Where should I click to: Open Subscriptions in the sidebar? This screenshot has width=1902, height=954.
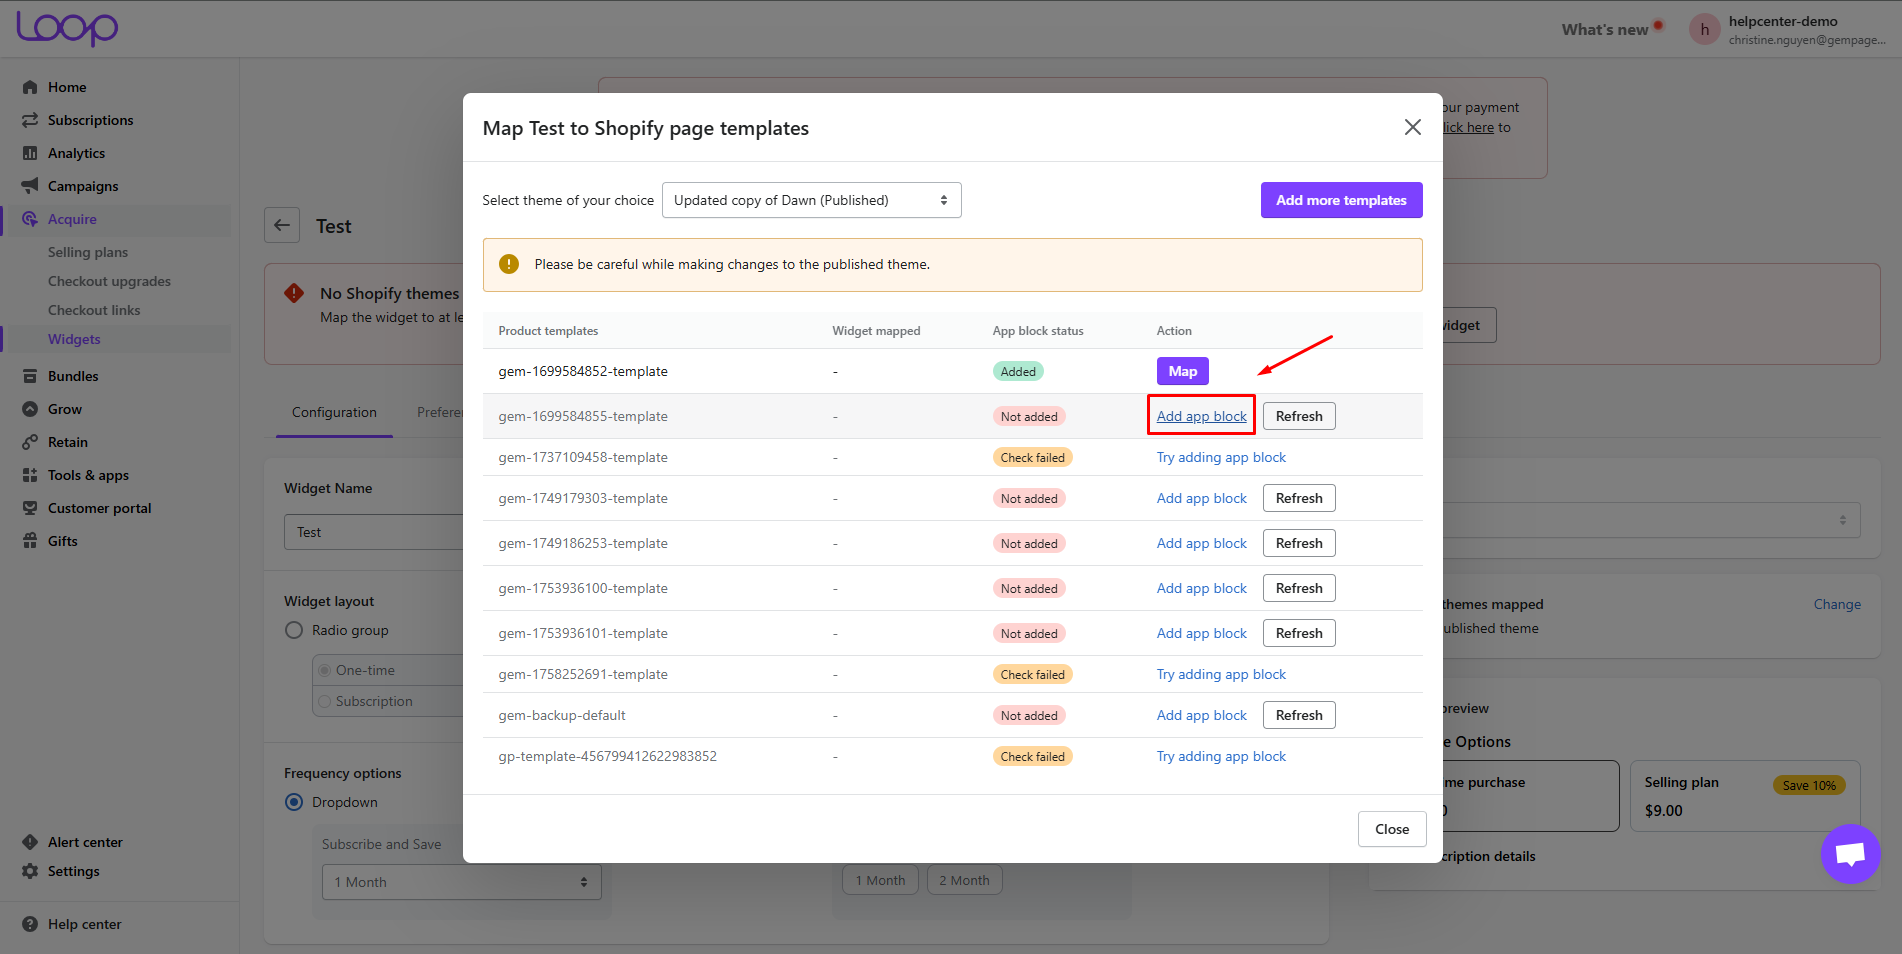[90, 120]
